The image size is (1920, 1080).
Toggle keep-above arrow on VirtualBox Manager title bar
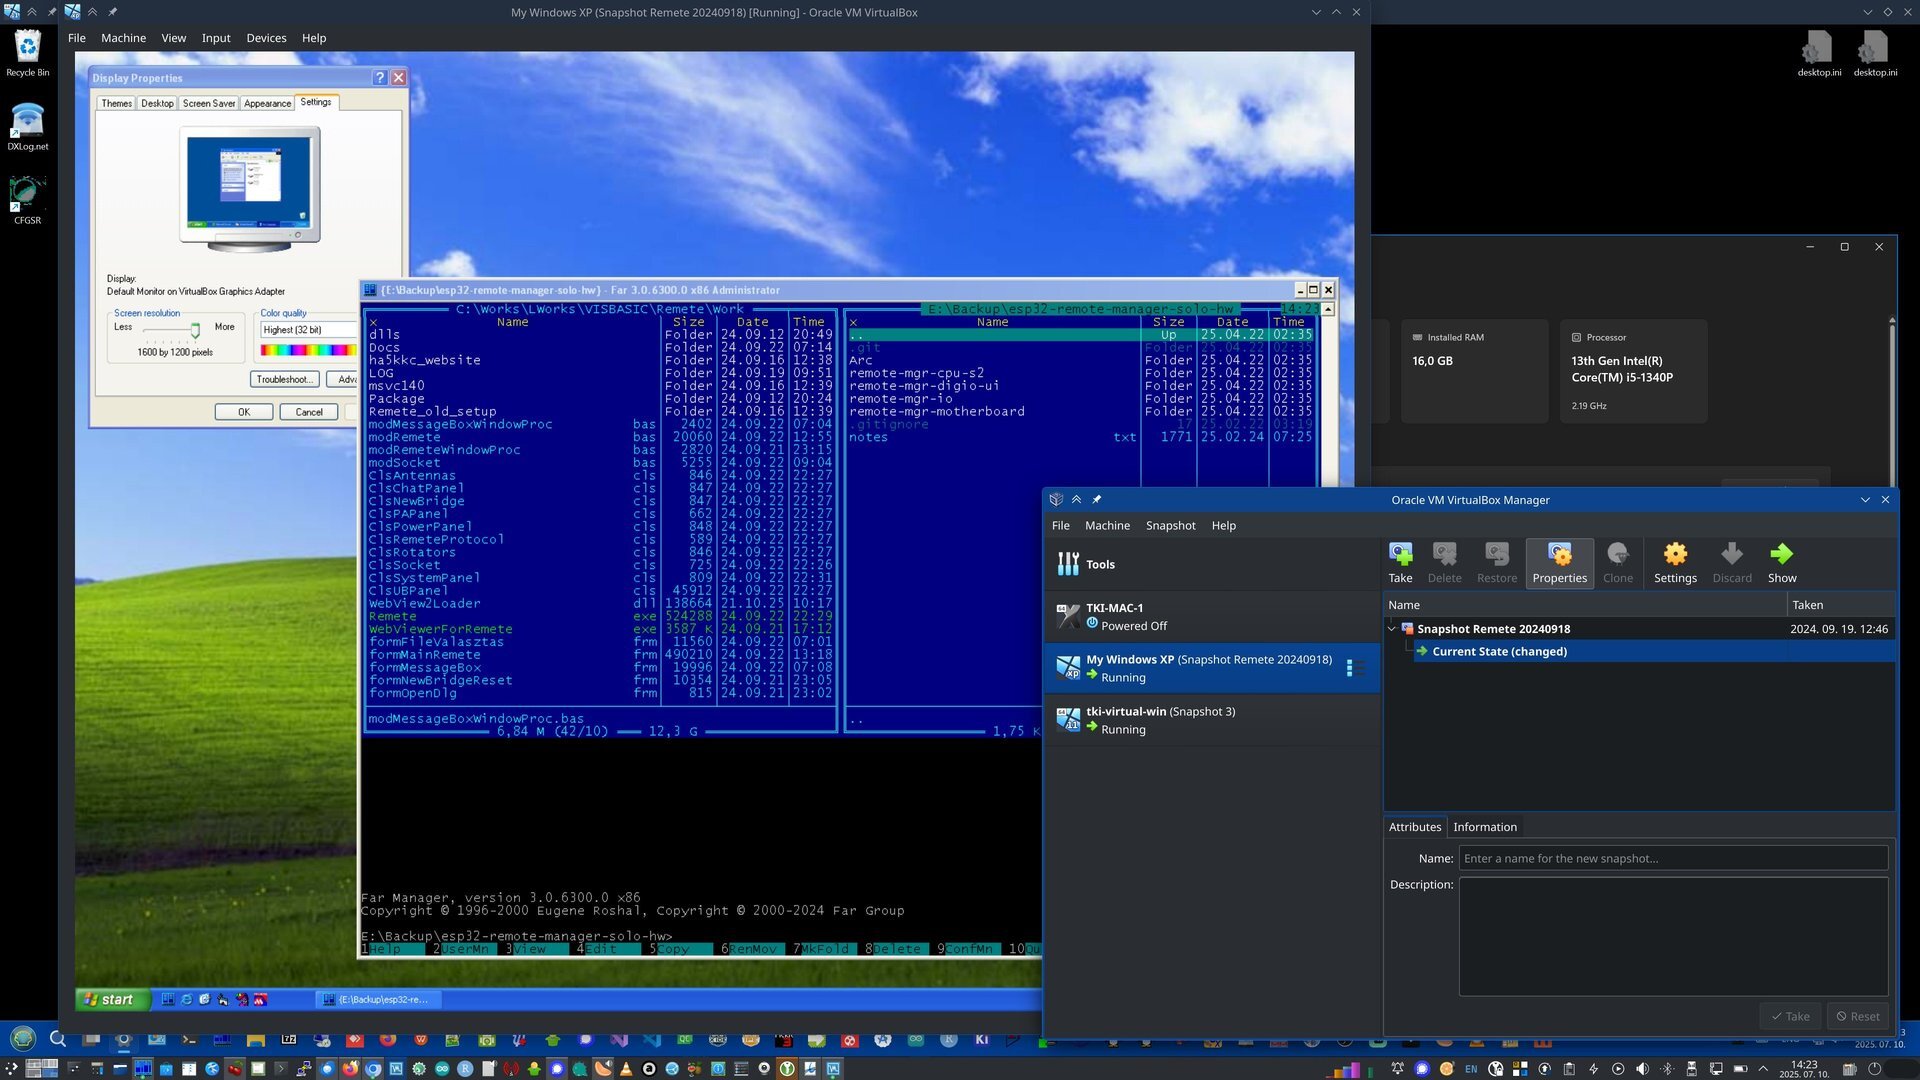pyautogui.click(x=1076, y=500)
